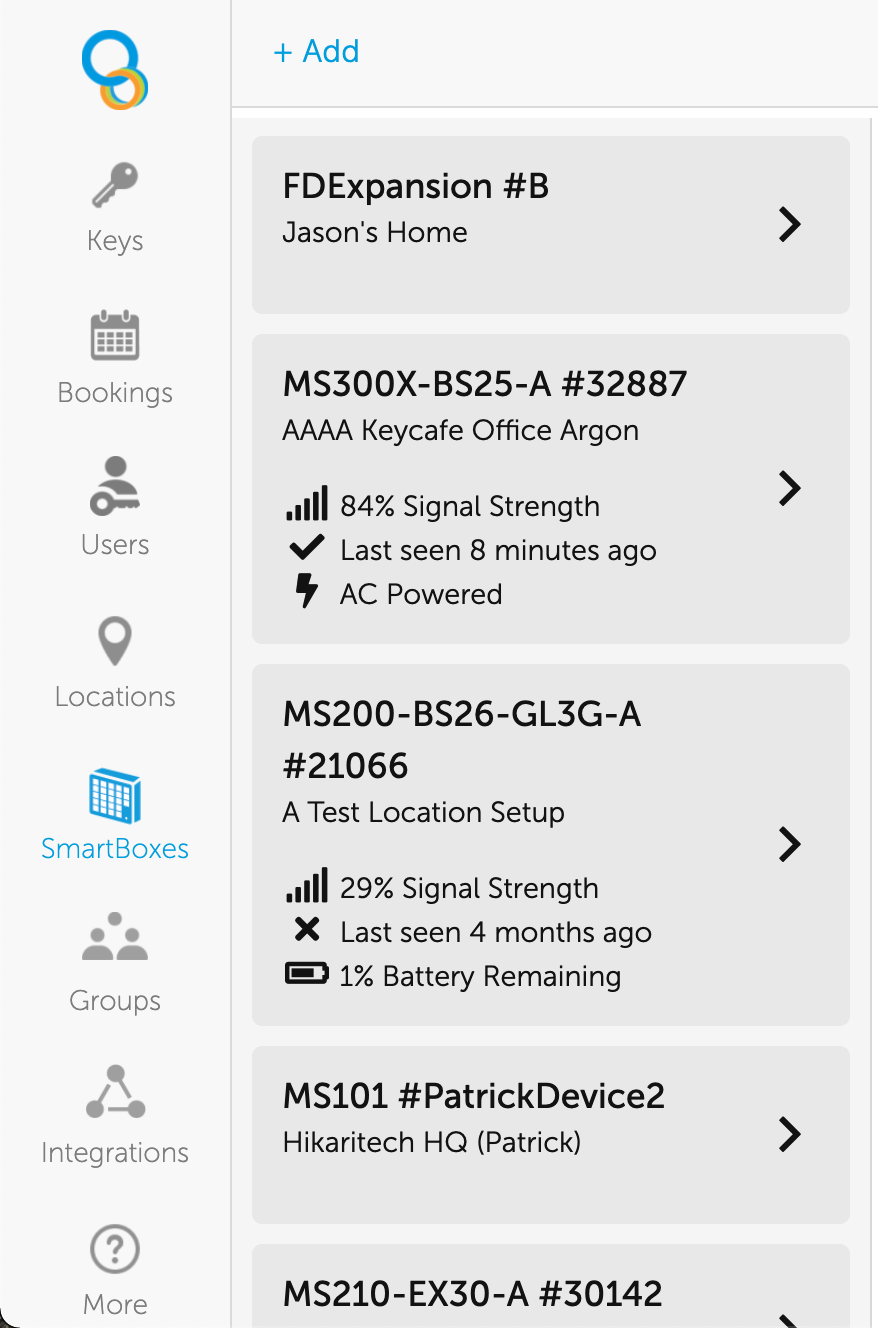The image size is (878, 1328).
Task: Click the 84% Signal Strength bars icon
Action: pyautogui.click(x=306, y=504)
